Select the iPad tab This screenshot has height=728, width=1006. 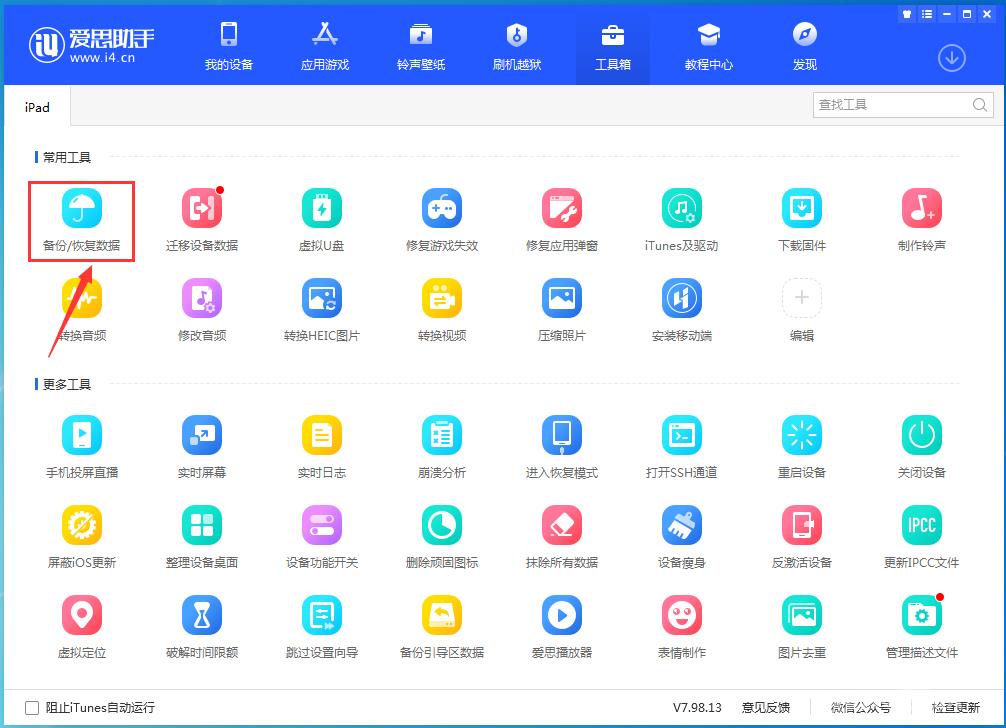(x=36, y=106)
